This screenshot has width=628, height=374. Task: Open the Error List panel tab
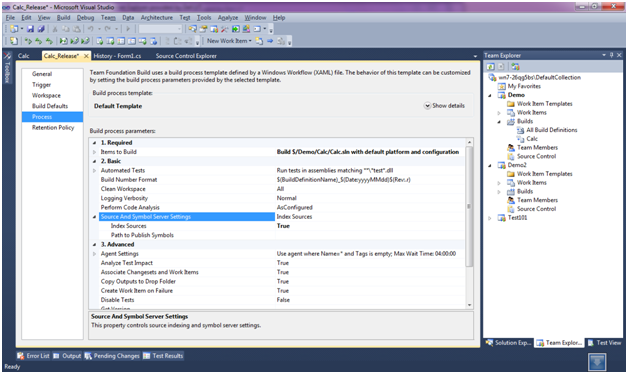tap(33, 356)
